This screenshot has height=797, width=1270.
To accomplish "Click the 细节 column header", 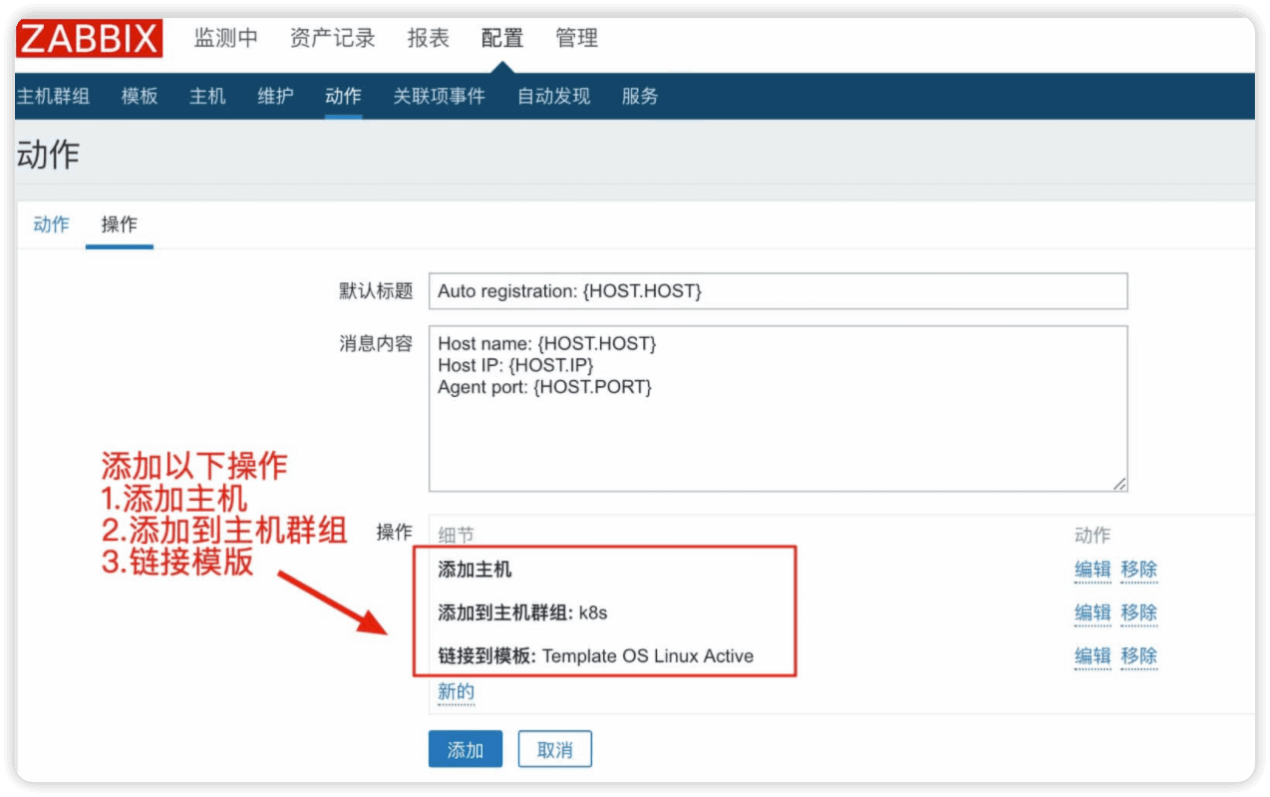I will pos(456,536).
